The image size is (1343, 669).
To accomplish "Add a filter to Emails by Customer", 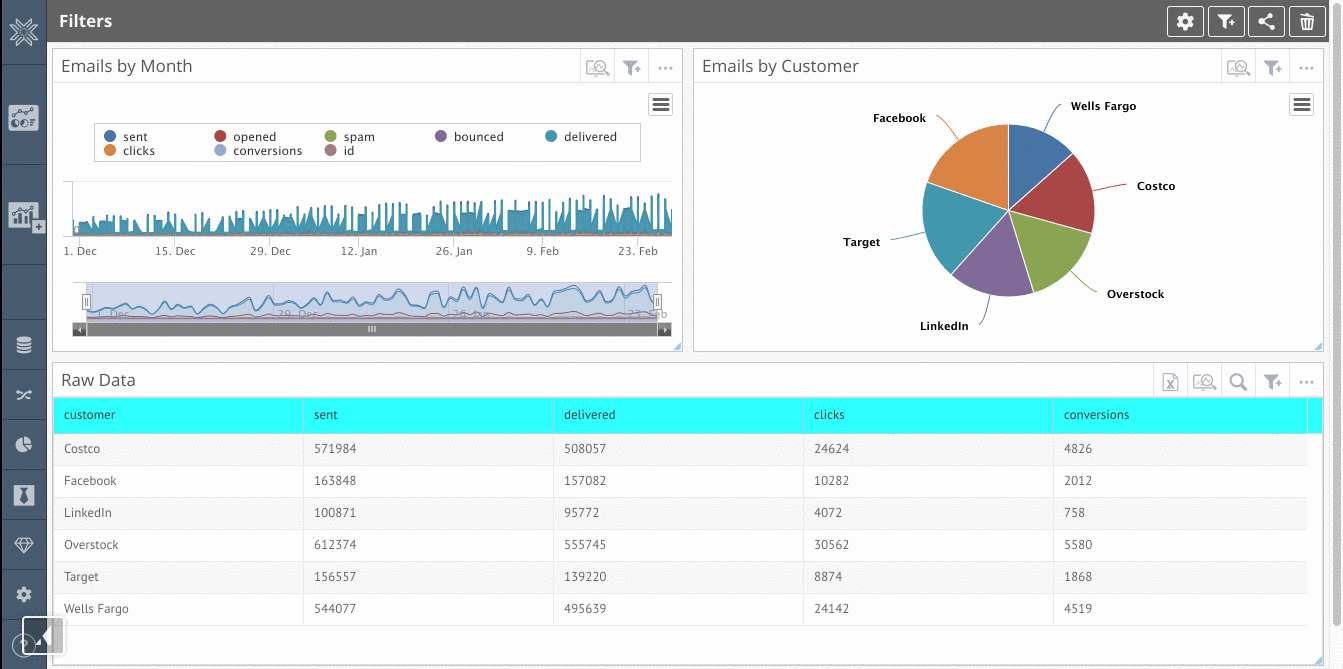I will coord(1272,67).
